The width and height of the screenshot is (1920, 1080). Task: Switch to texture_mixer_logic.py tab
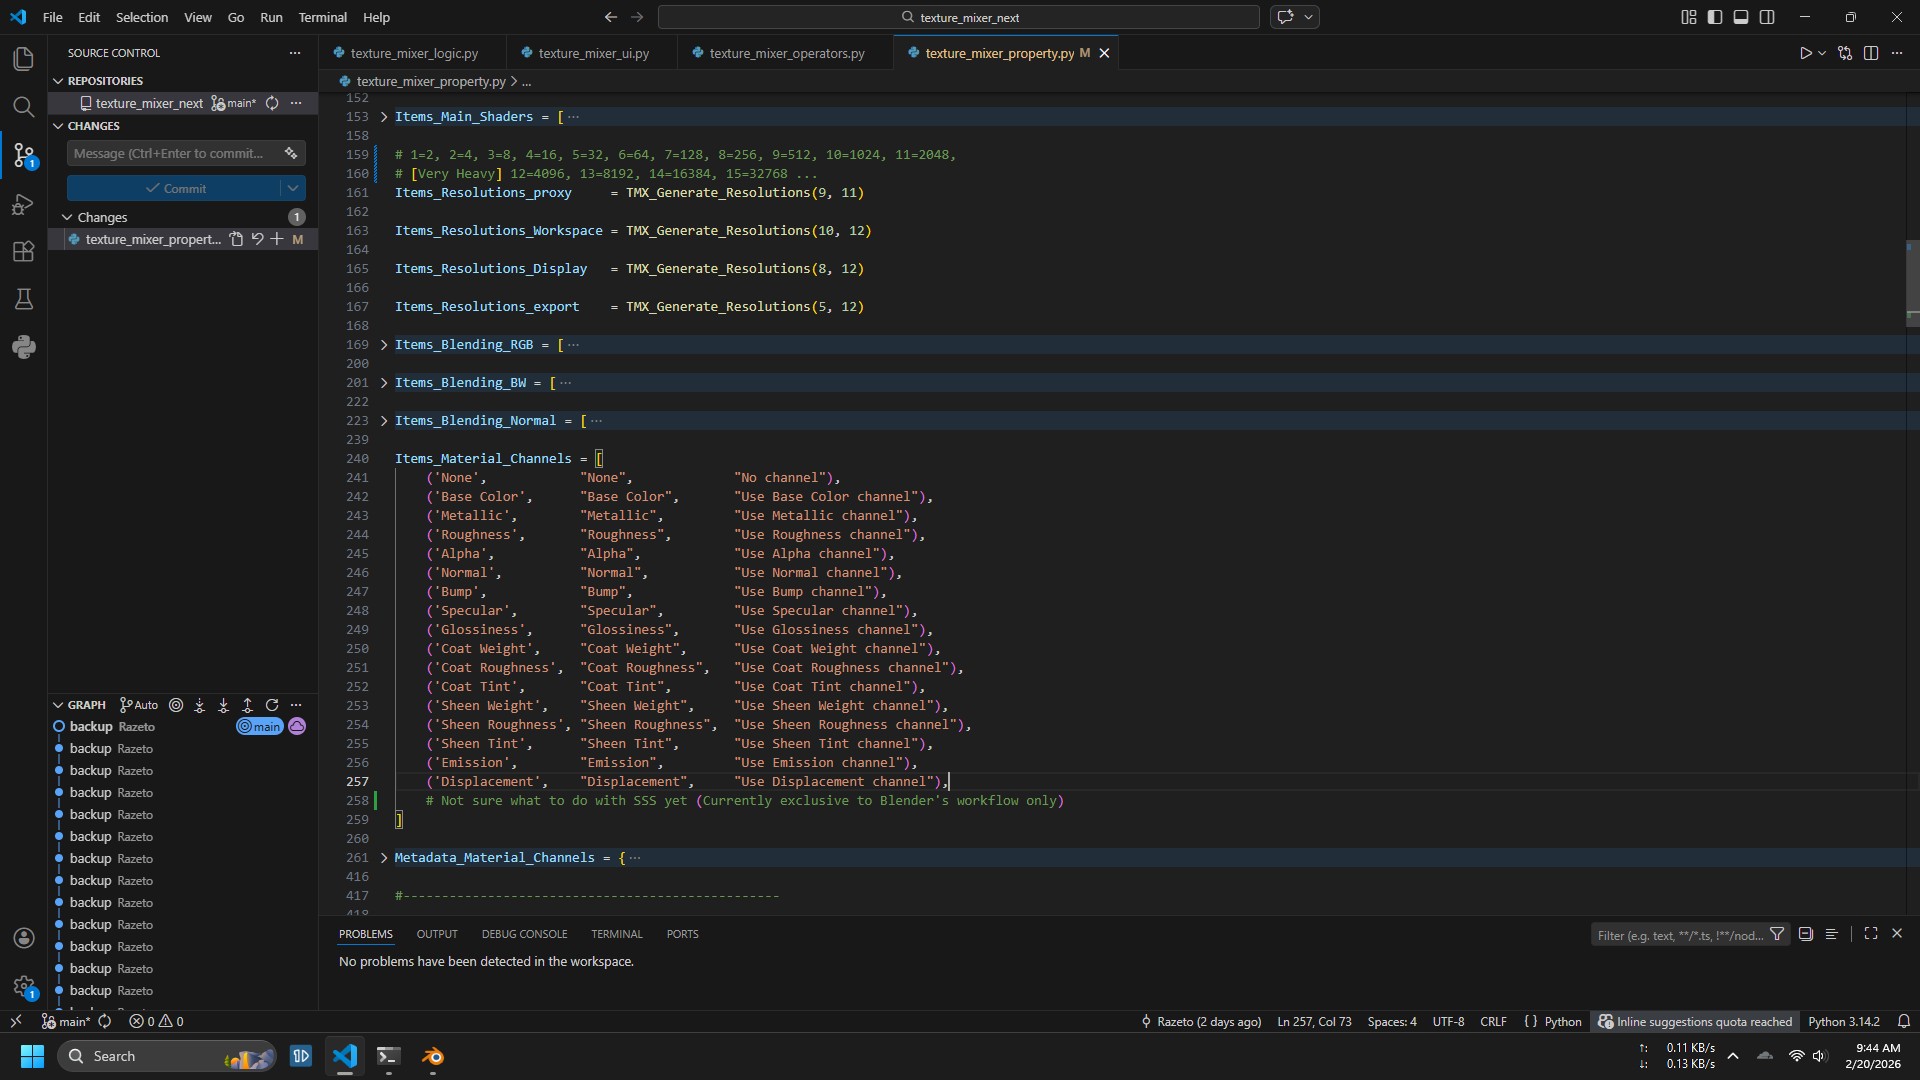pos(414,53)
